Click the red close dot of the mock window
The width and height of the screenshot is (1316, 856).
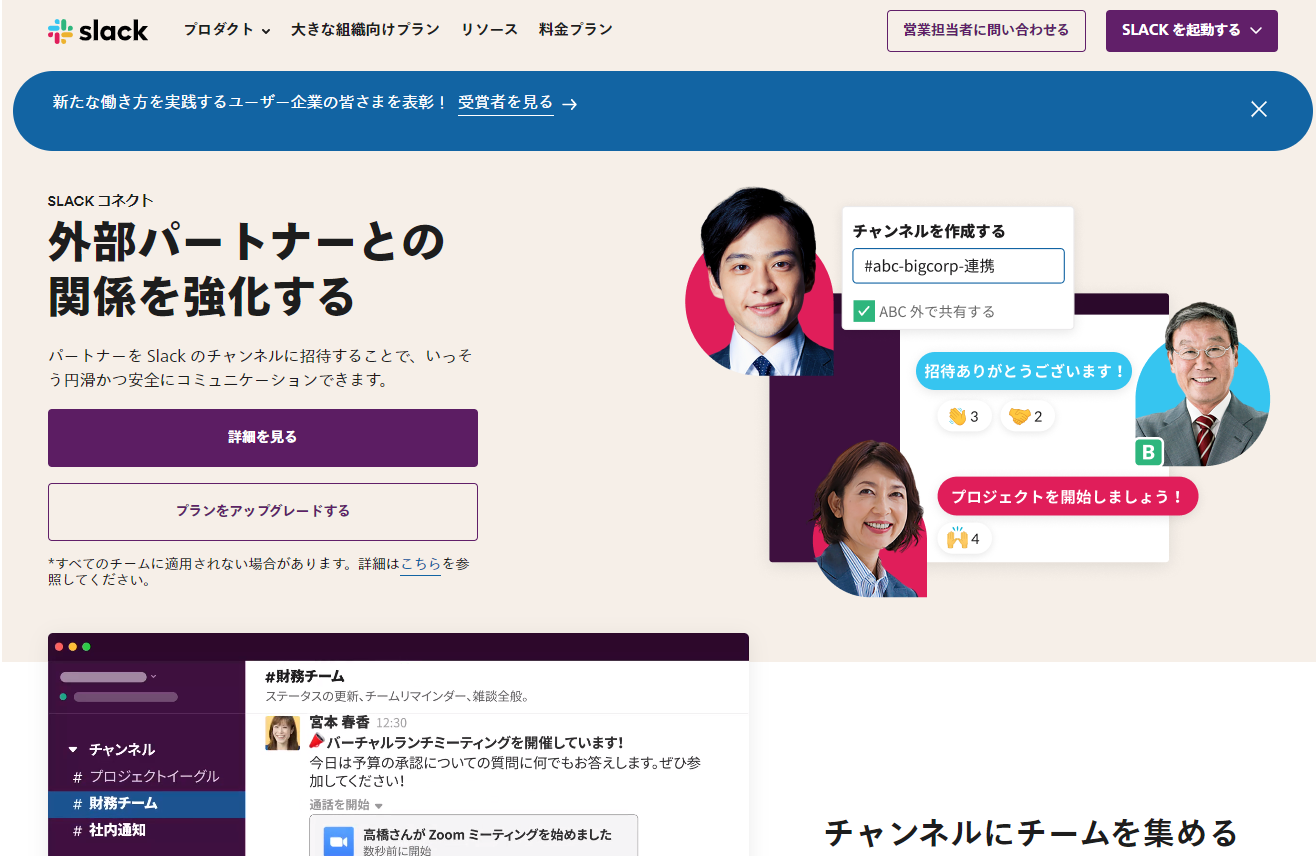point(59,647)
